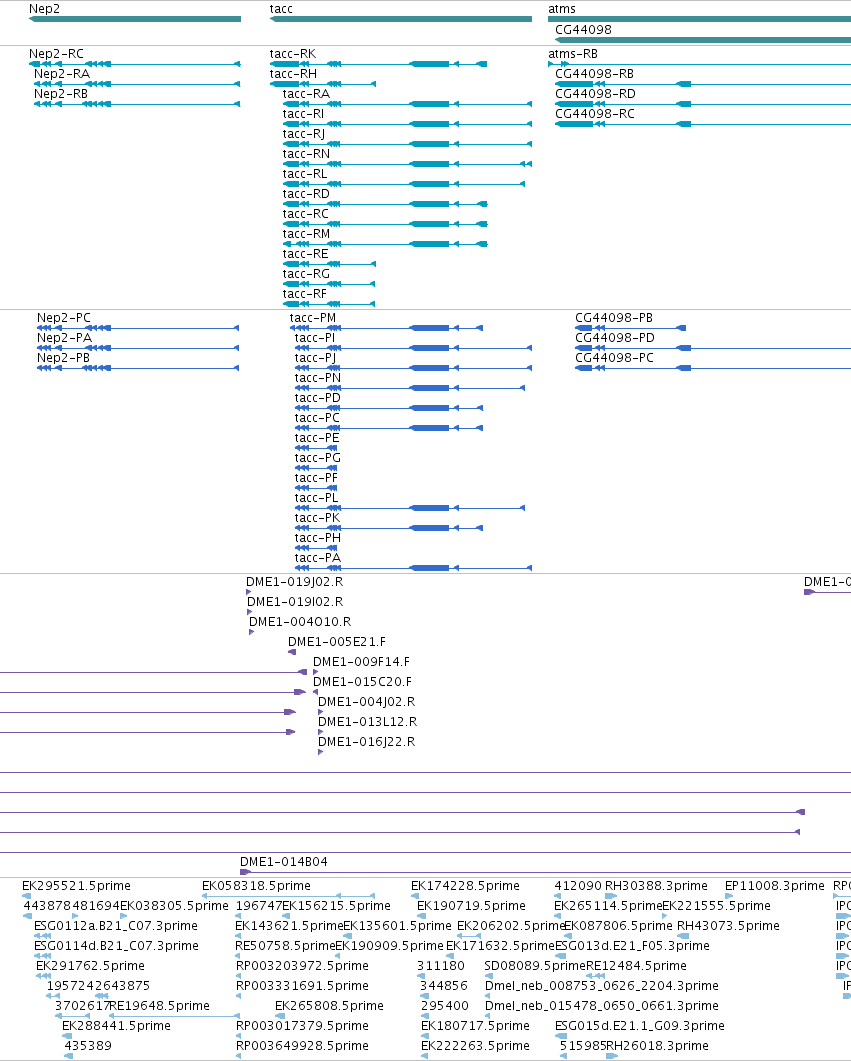Click transcript CG44098-RC
The width and height of the screenshot is (851, 1061).
[595, 113]
